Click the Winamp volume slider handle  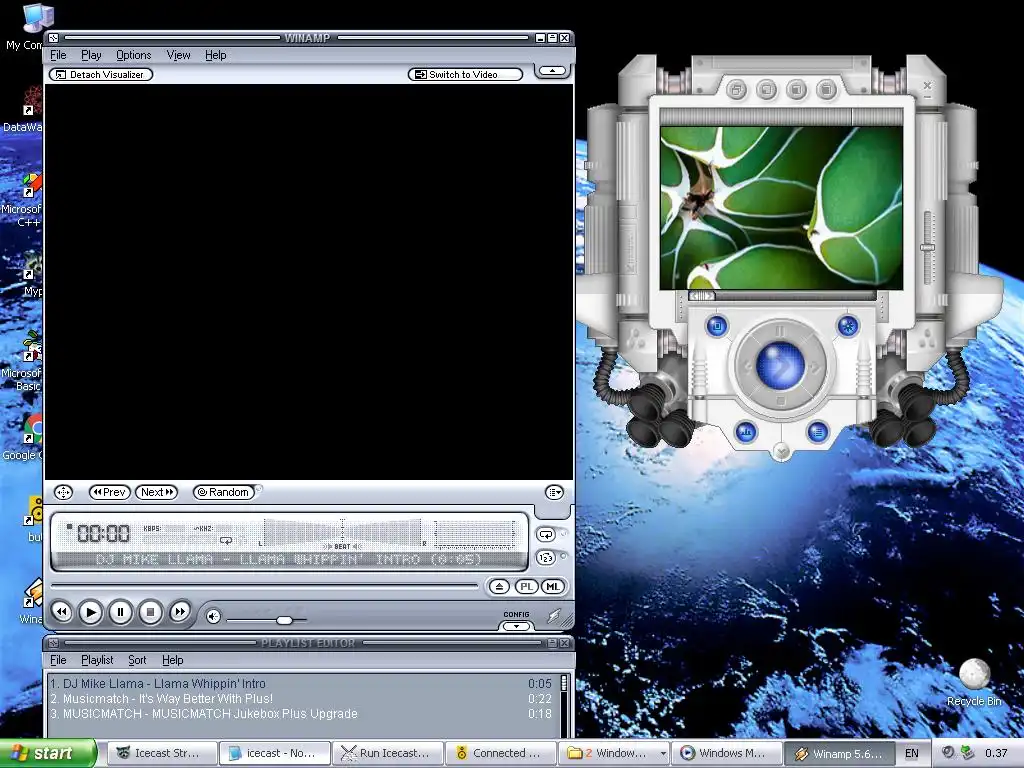pos(284,620)
